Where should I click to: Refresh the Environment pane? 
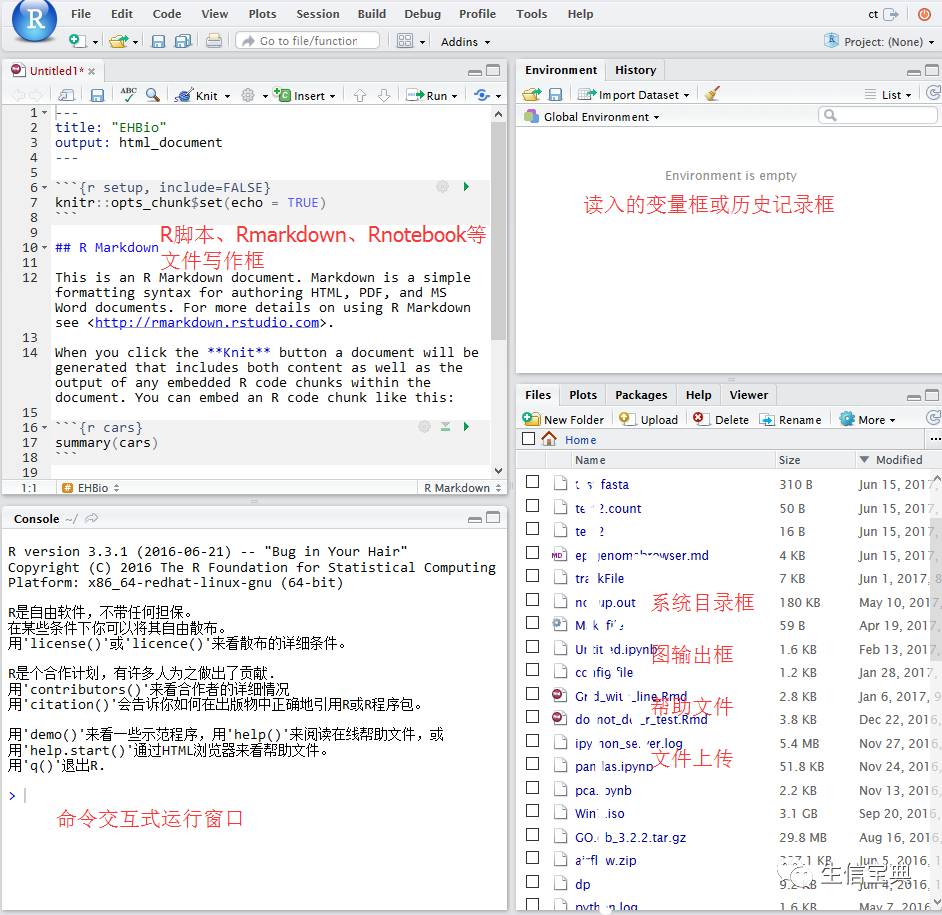pos(934,93)
